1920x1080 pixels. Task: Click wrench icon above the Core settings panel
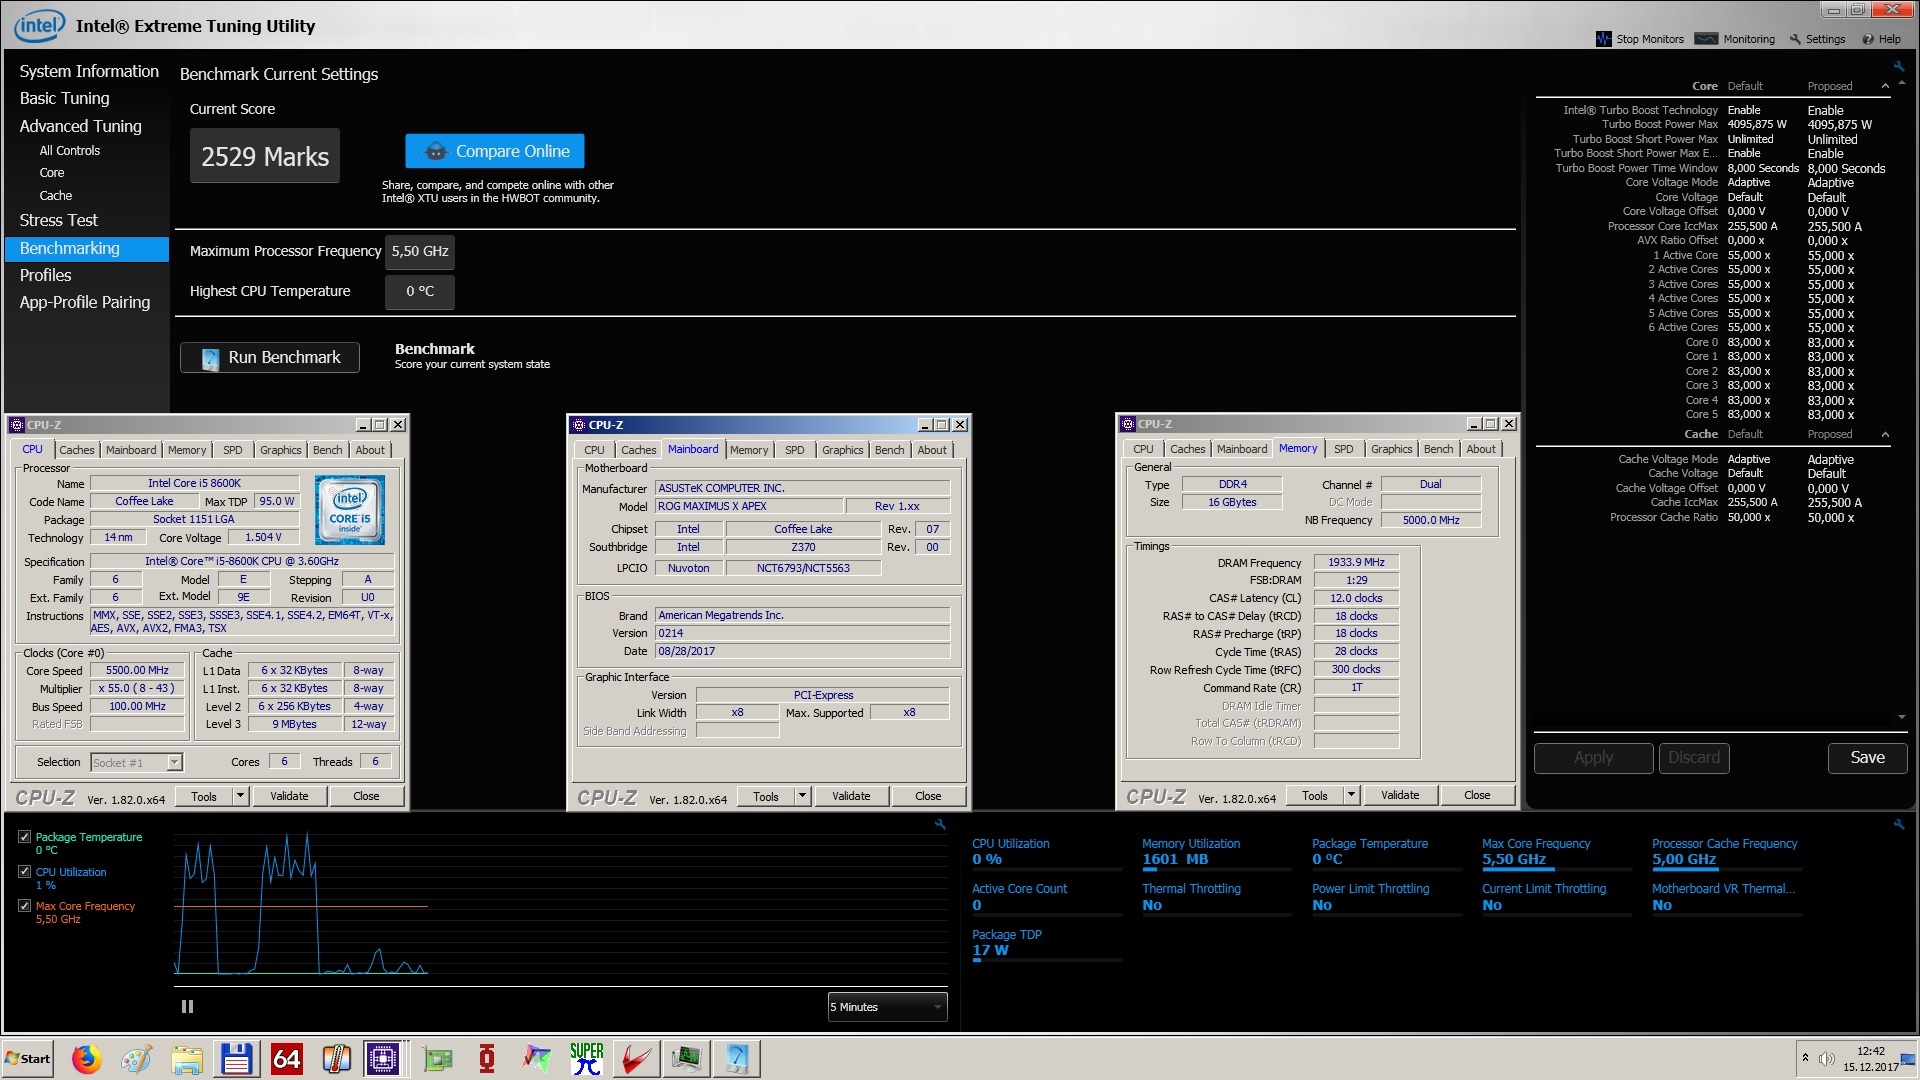coord(1898,66)
